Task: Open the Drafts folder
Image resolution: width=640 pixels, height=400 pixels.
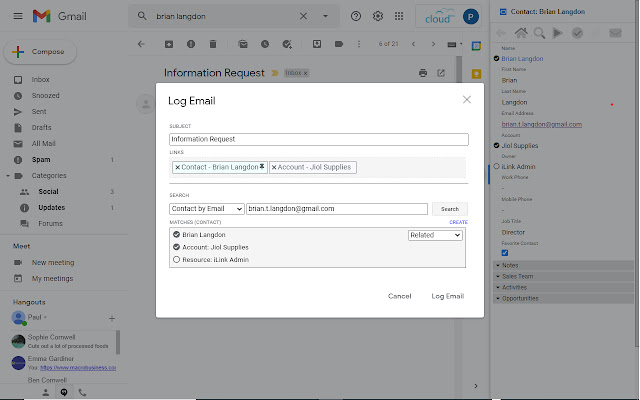Action: [x=42, y=127]
